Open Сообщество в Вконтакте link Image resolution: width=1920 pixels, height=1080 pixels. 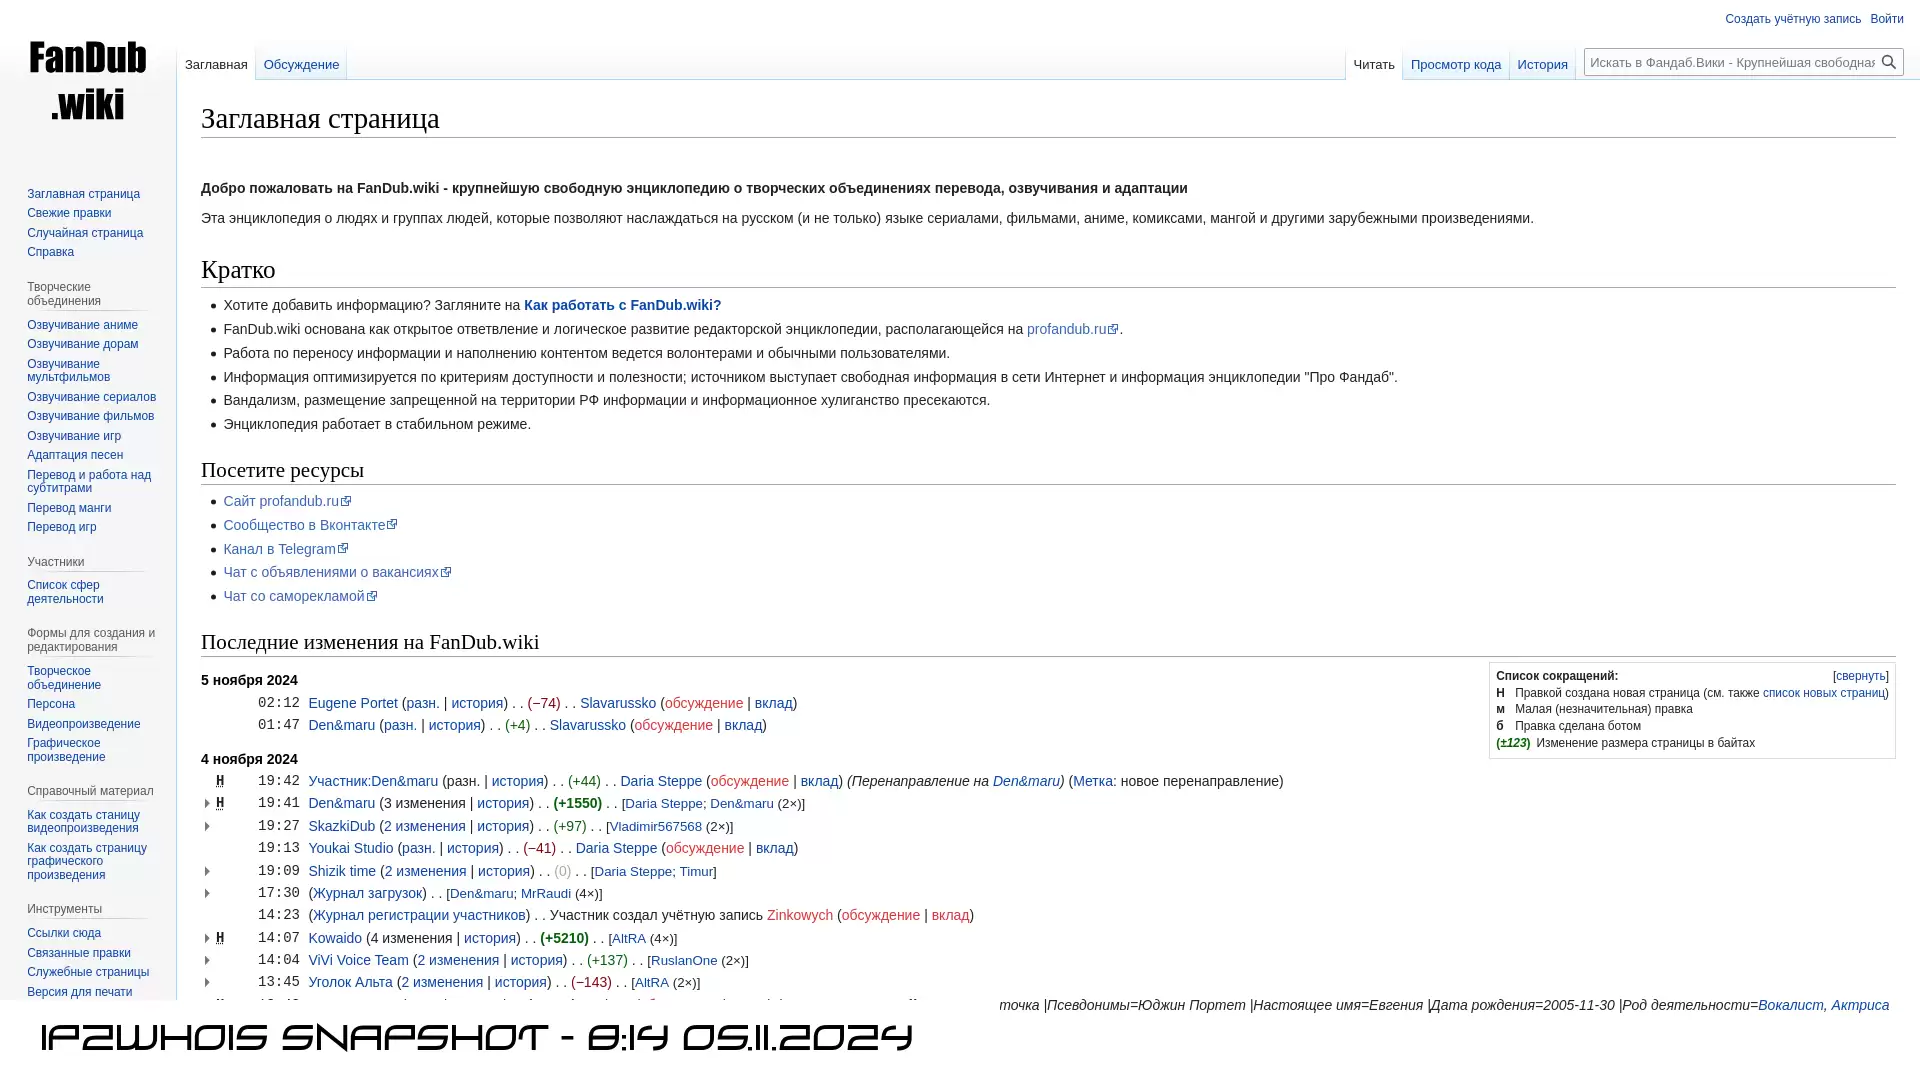[x=310, y=525]
